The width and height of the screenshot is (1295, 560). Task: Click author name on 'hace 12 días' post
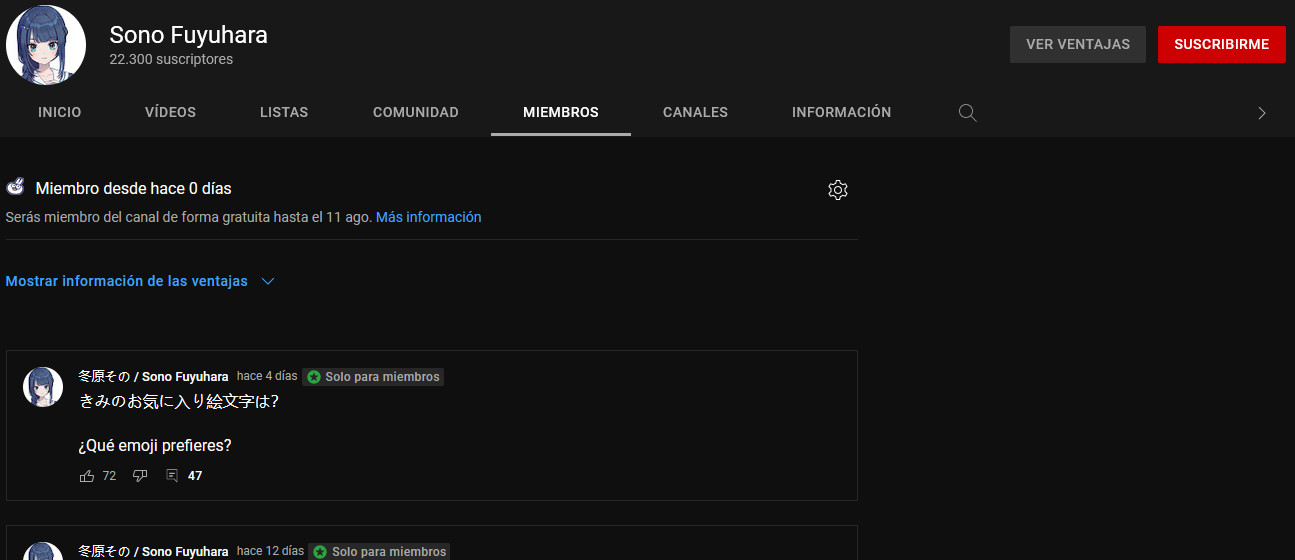tap(154, 552)
